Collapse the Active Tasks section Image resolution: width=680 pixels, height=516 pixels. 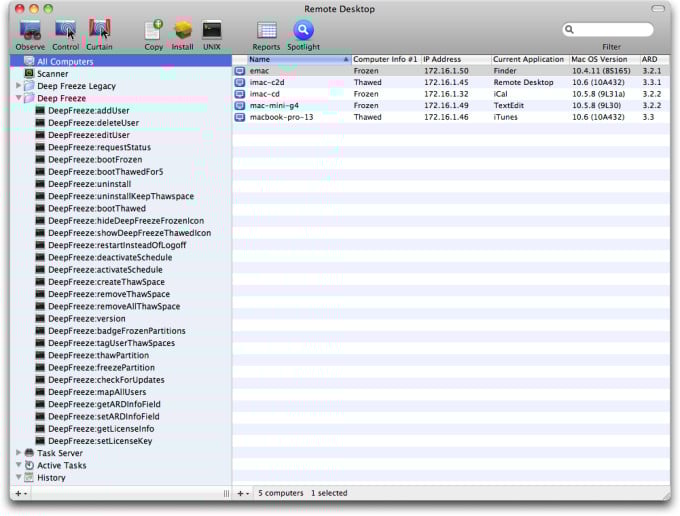point(18,465)
